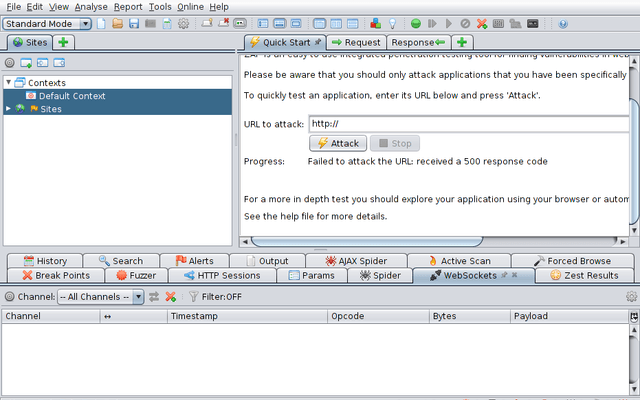The height and width of the screenshot is (400, 640).
Task: Open the Online menu
Action: pos(191,7)
